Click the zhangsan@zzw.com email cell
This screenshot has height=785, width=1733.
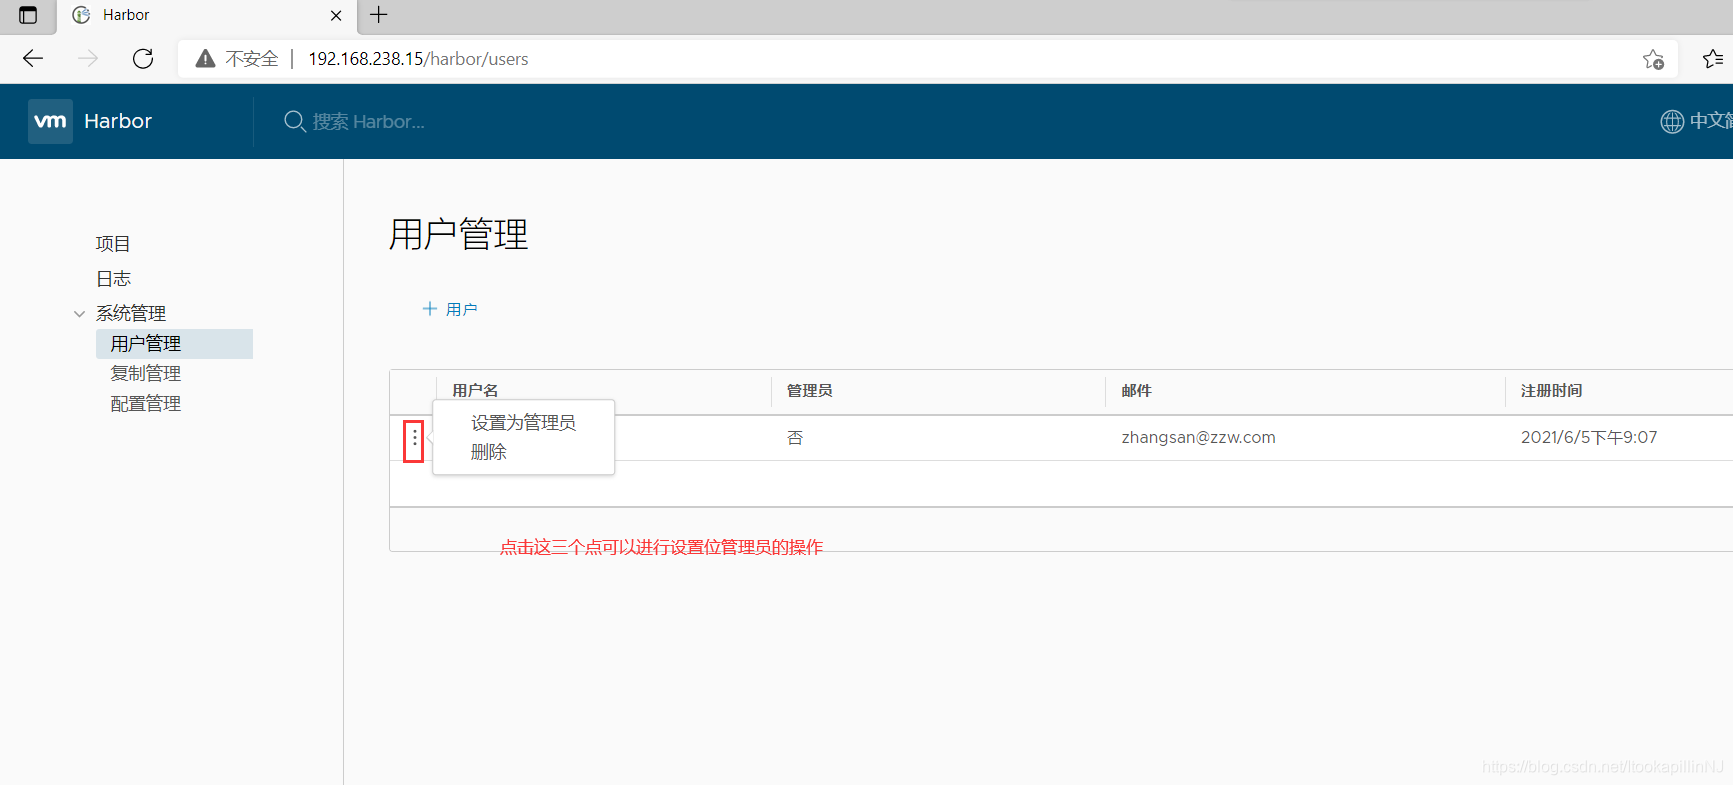coord(1199,437)
